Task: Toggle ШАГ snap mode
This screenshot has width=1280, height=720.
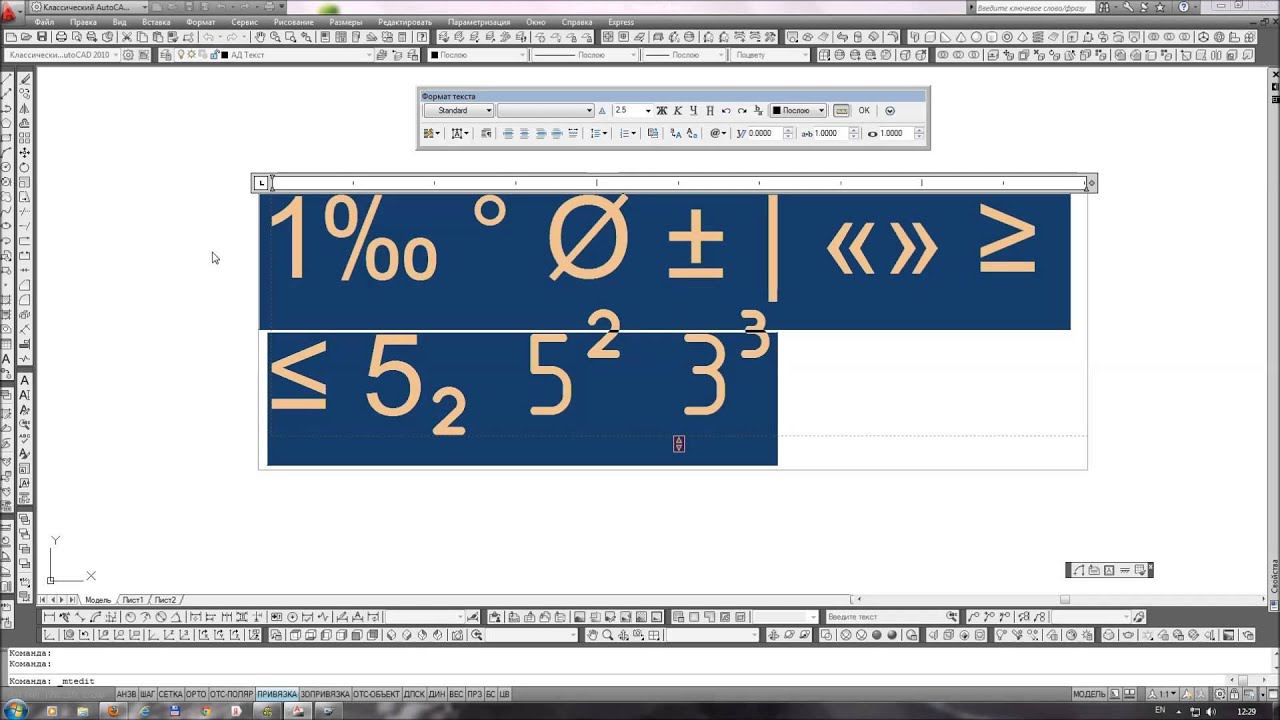Action: (147, 694)
